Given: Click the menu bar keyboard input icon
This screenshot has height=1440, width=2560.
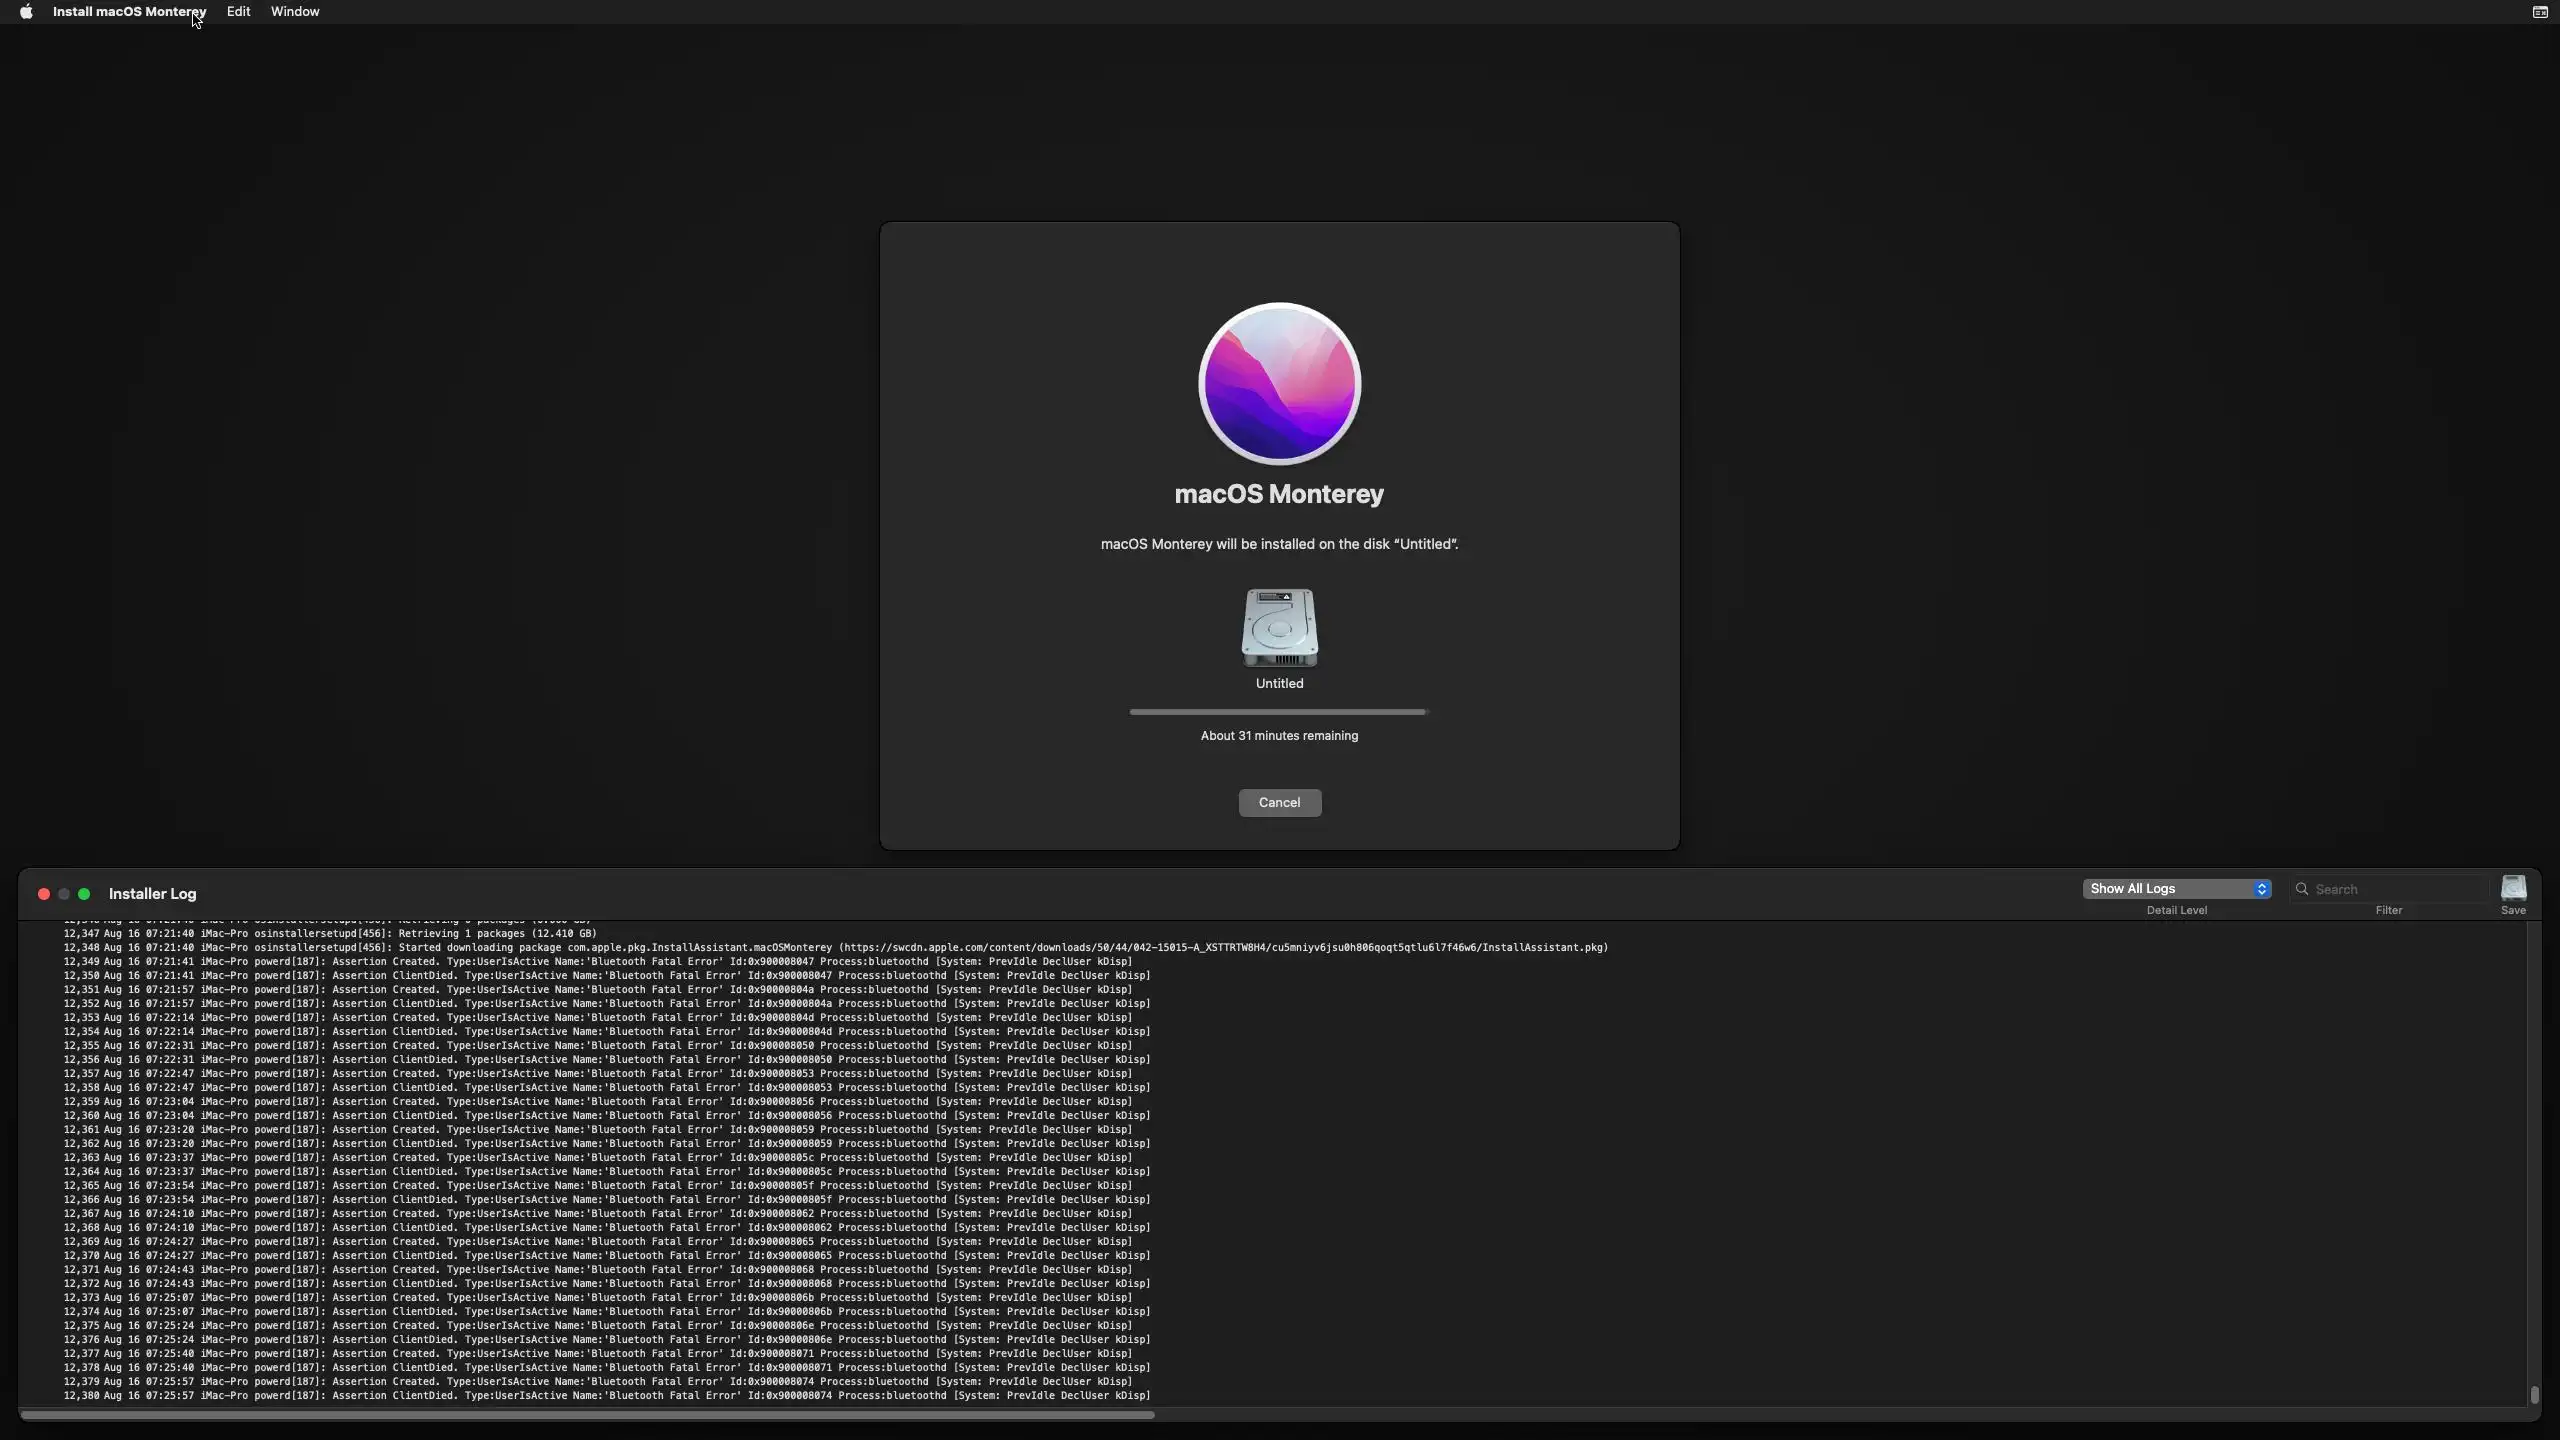Looking at the screenshot, I should pos(2539,12).
